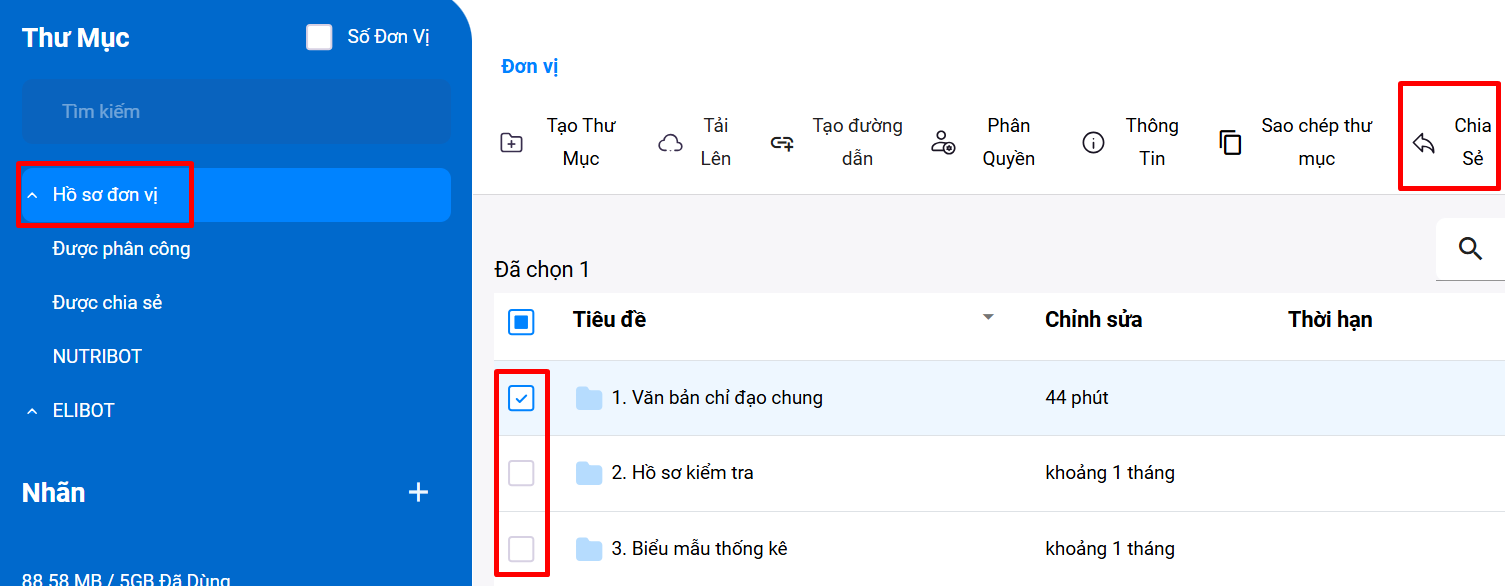1505x586 pixels.
Task: Click the Đơn vị breadcrumb link
Action: tap(529, 67)
